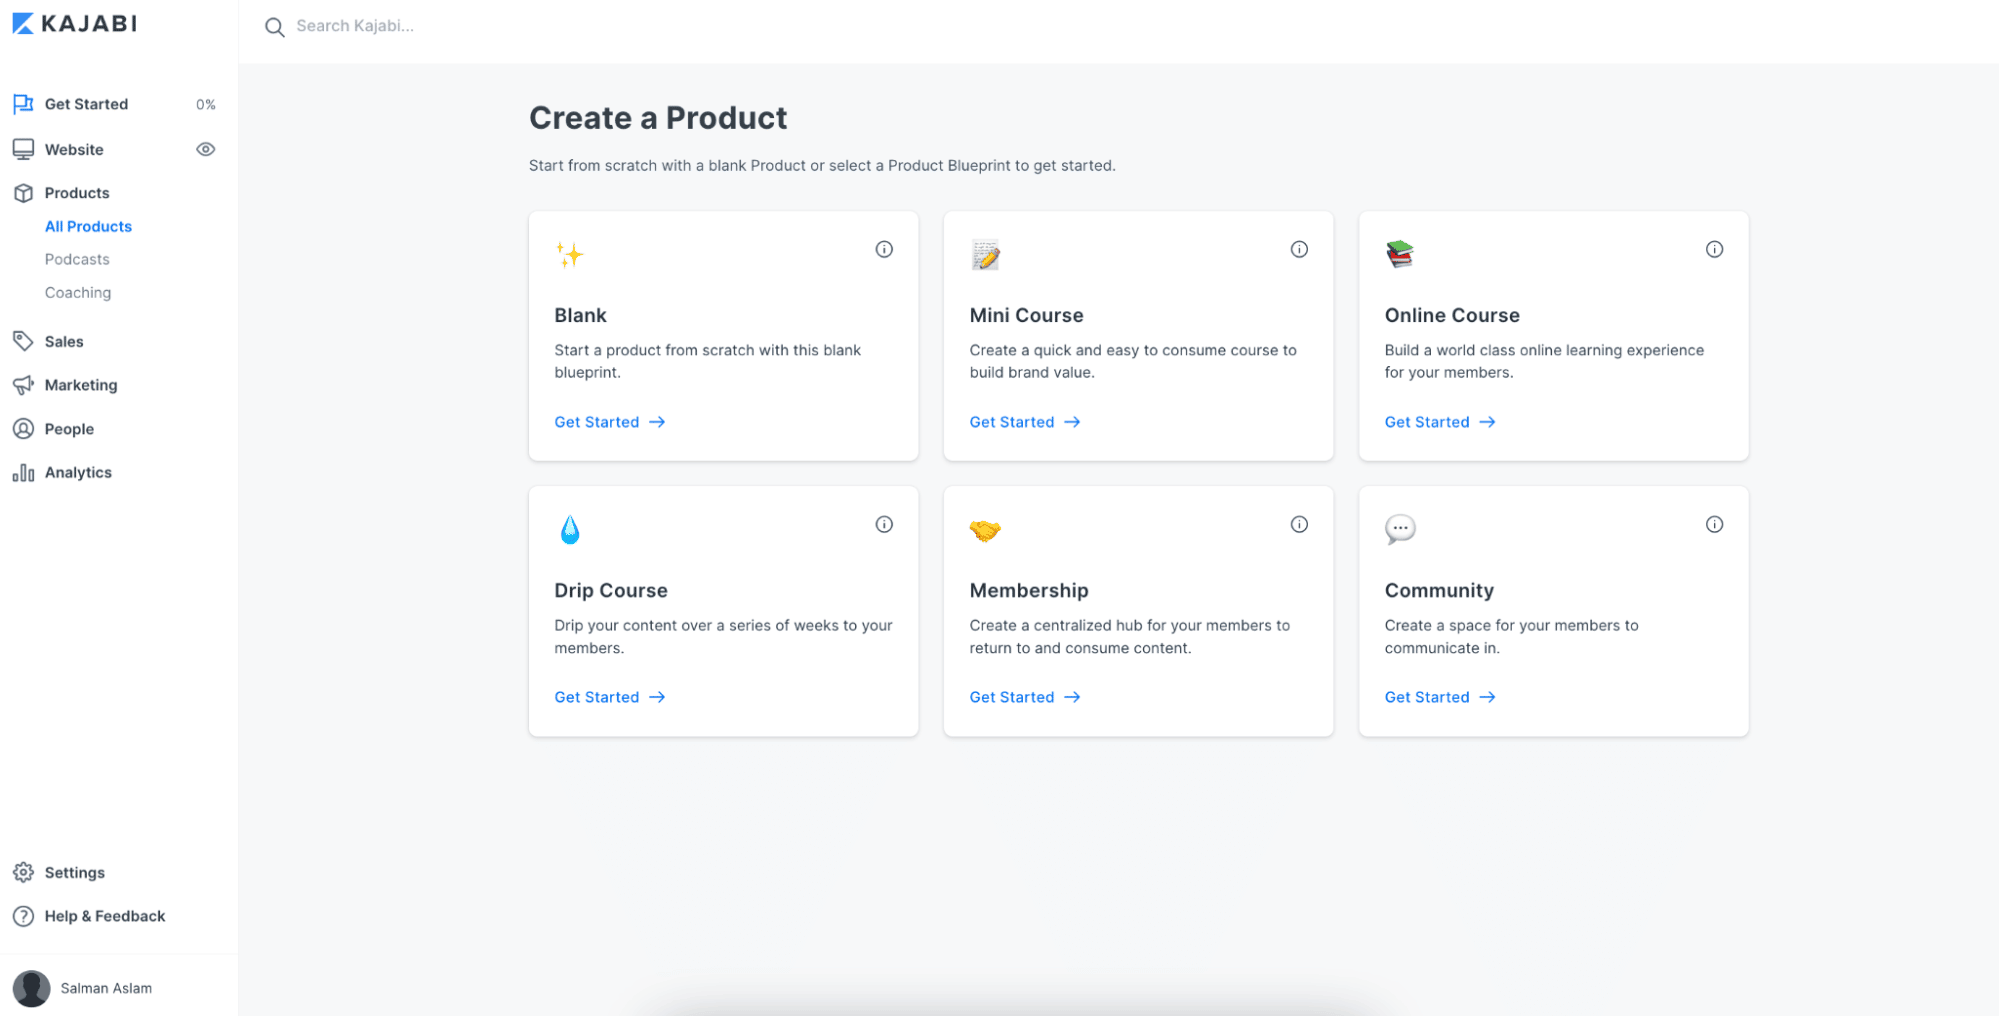Open Get Started progress at 0%

point(115,104)
